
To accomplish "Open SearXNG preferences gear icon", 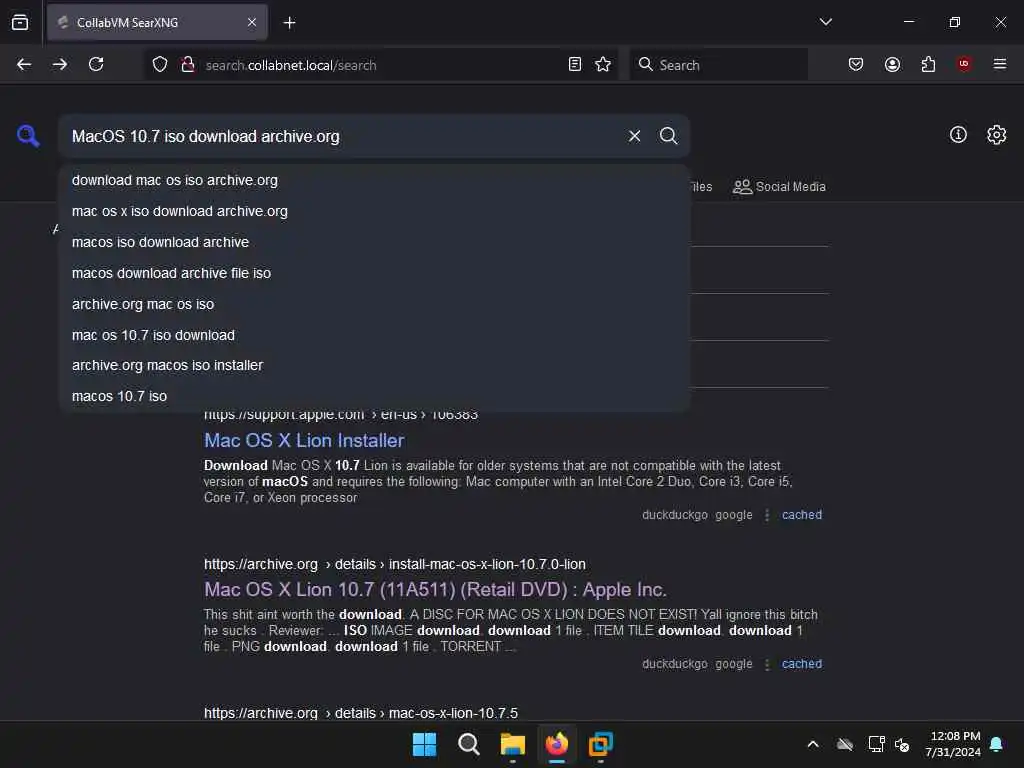I will point(997,135).
